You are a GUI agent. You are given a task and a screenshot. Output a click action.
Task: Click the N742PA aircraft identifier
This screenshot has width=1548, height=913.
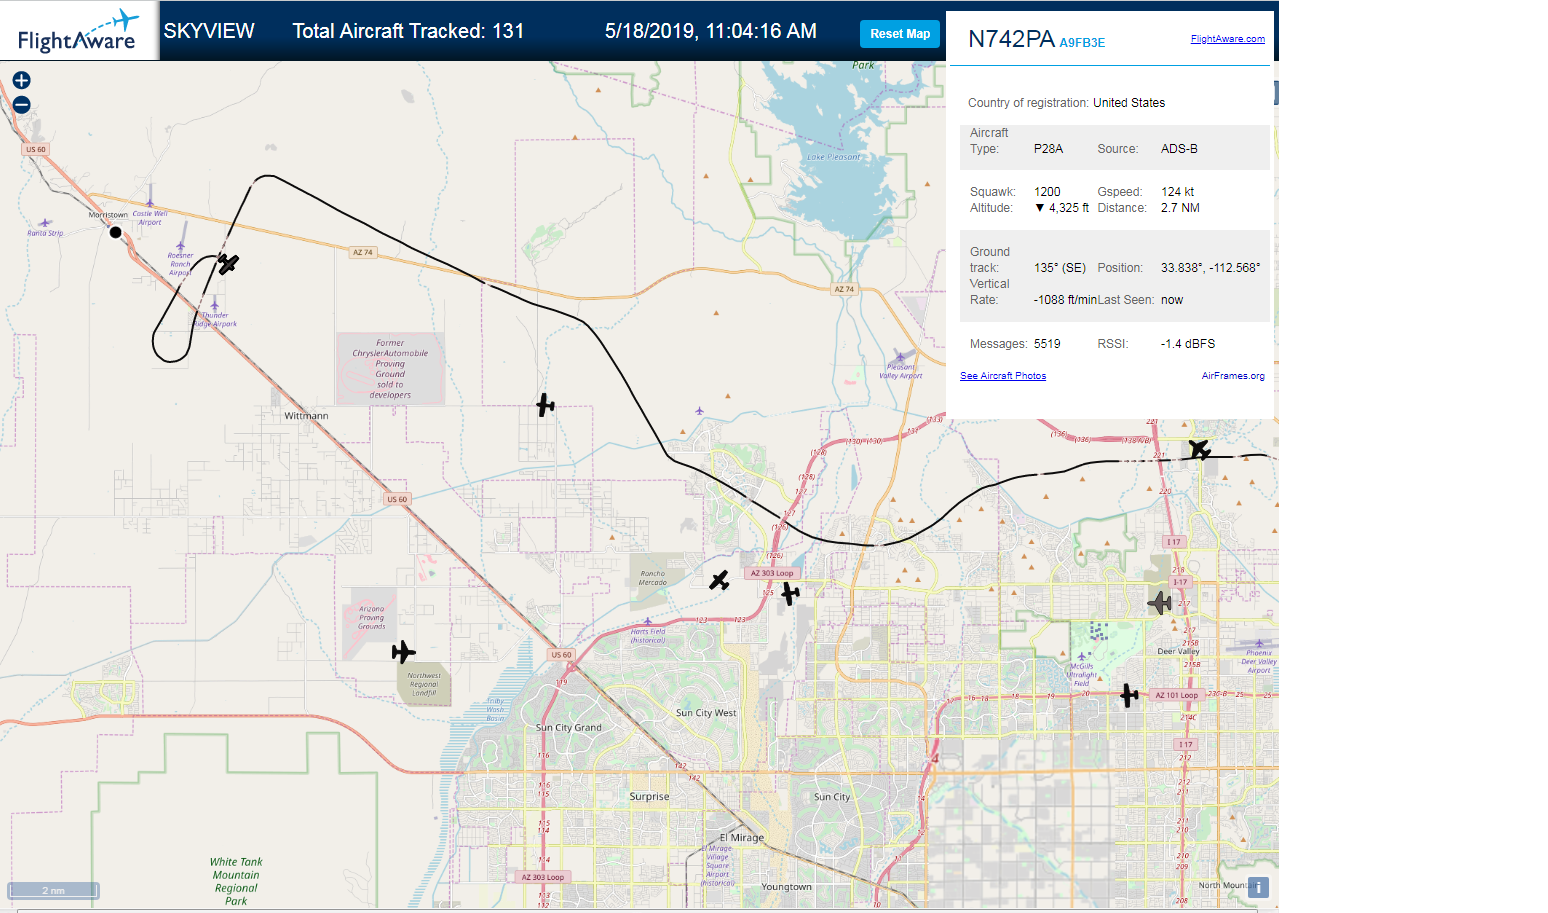(x=1011, y=39)
